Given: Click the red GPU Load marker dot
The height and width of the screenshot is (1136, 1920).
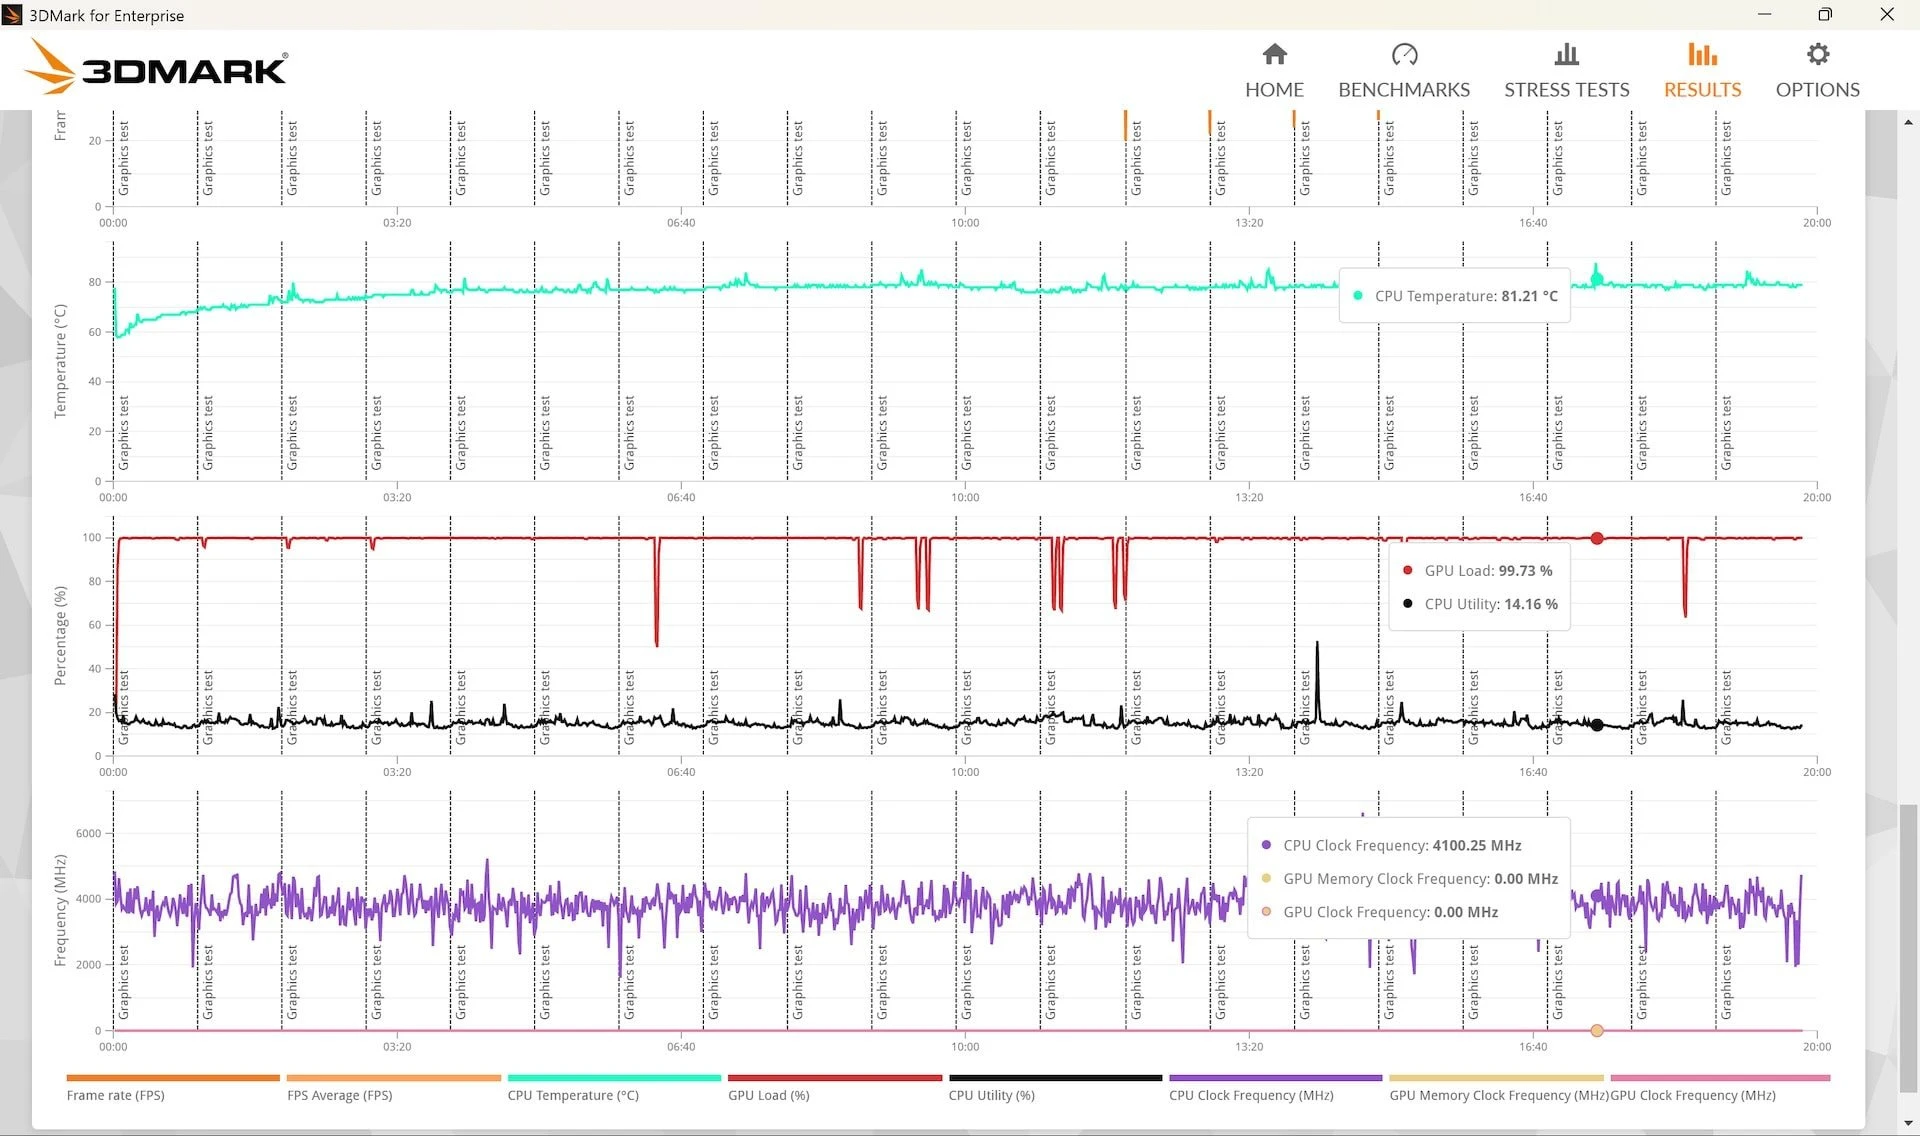Looking at the screenshot, I should (1597, 538).
